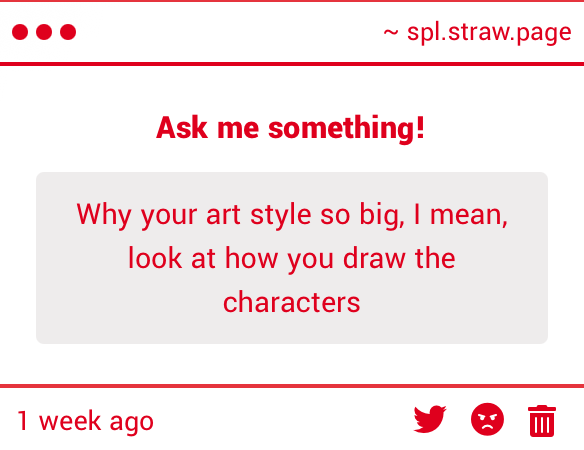Click the '1 week ago' timestamp
The height and width of the screenshot is (450, 584).
85,421
